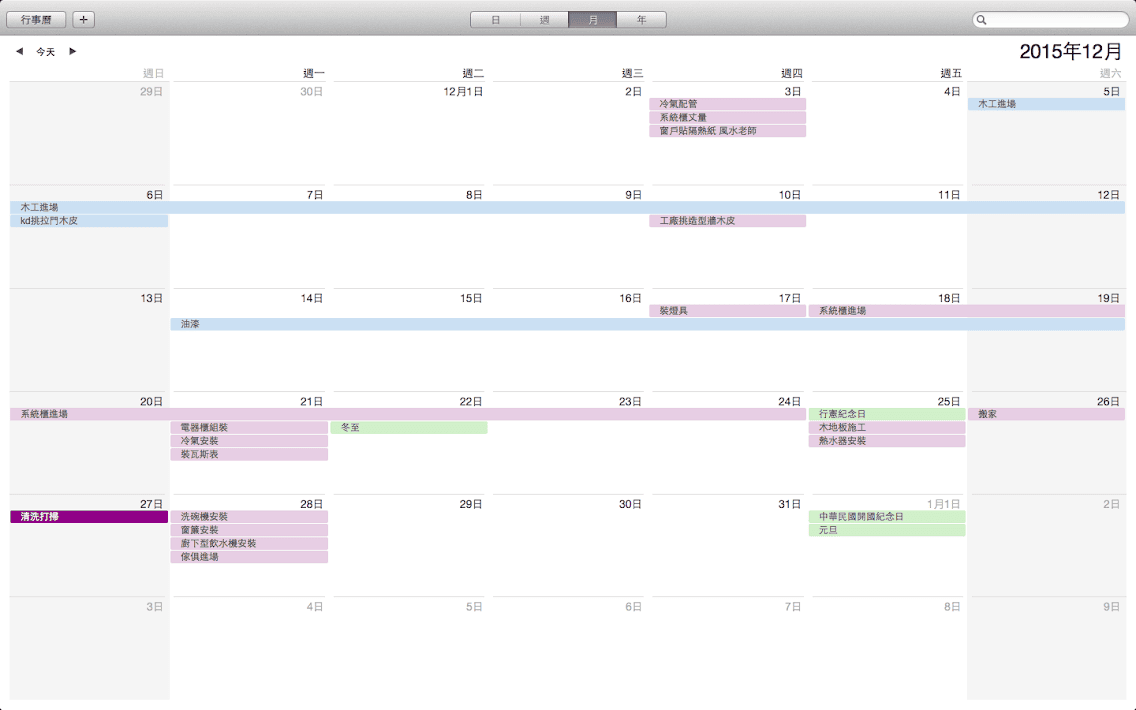
Task: Select the 搬家 event on the 26th
Action: 1045,414
